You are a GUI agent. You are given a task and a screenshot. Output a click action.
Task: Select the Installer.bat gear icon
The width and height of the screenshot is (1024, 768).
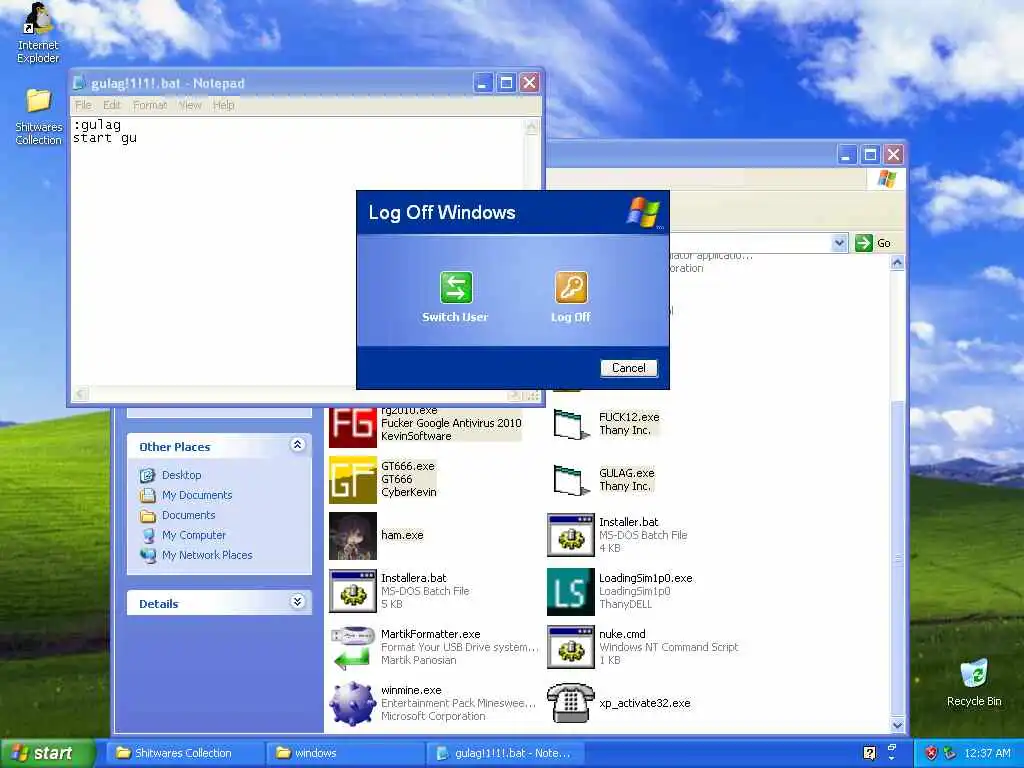pos(571,536)
